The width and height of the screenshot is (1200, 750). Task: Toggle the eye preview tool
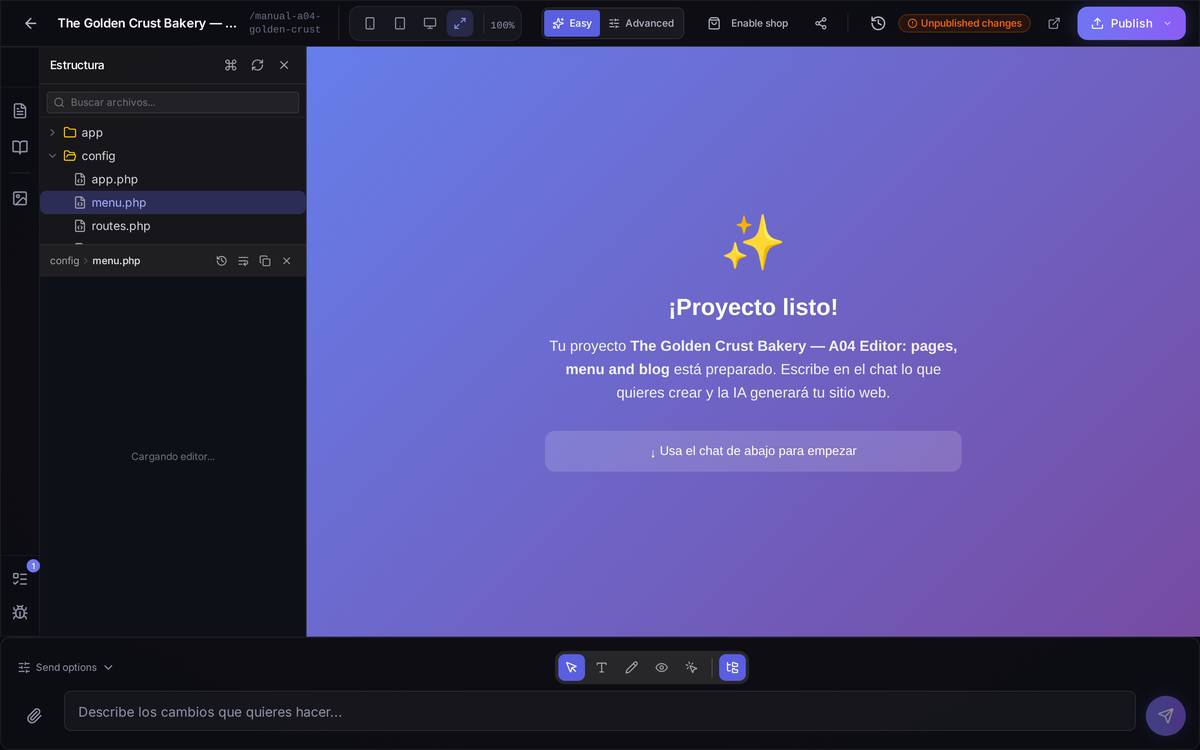[x=662, y=667]
